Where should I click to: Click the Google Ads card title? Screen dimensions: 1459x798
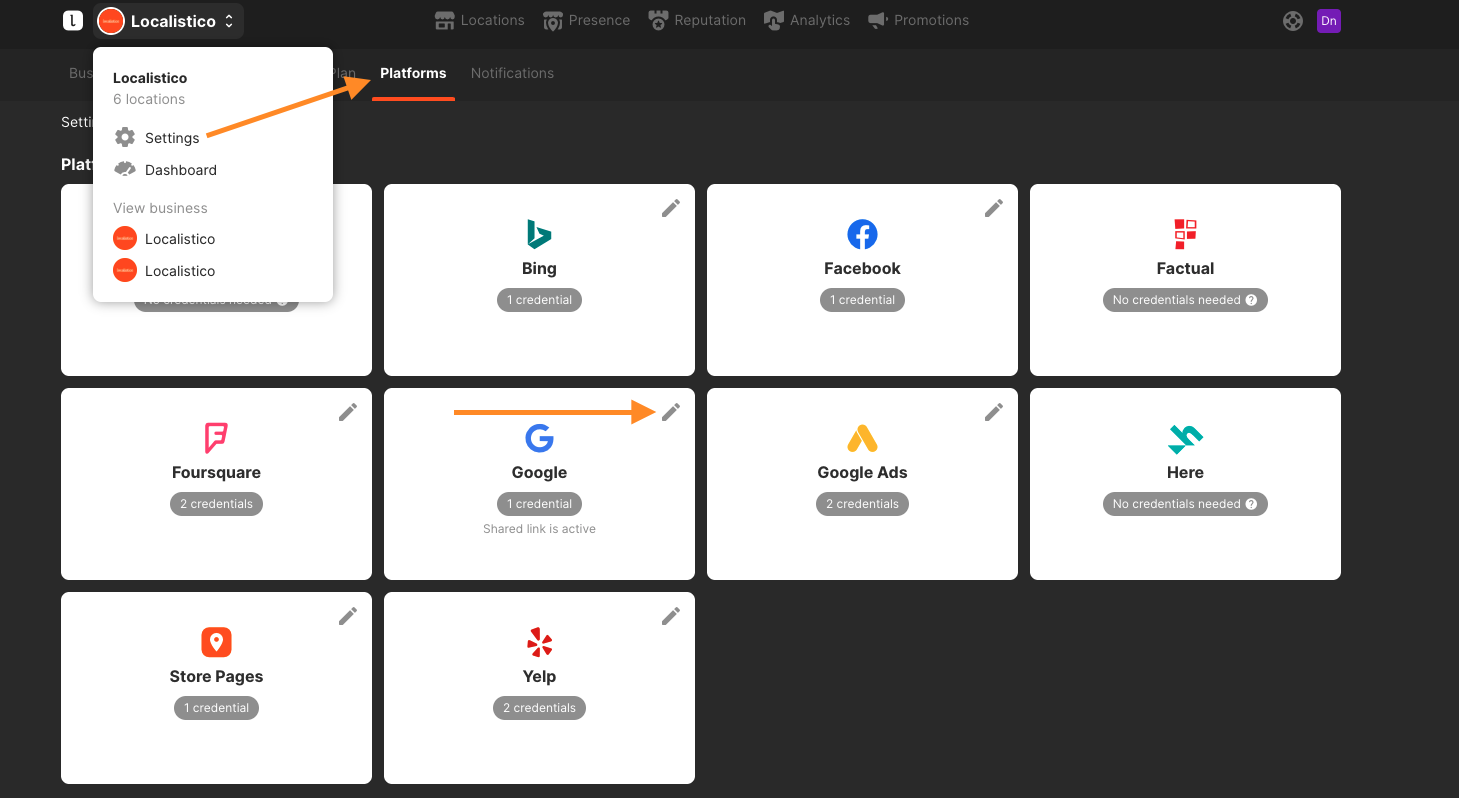click(862, 472)
